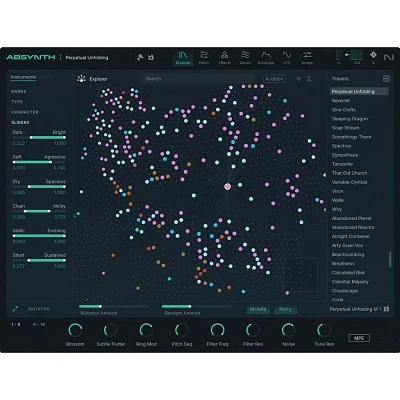This screenshot has height=400, width=400.
Task: Open the LFO view icon
Action: pyautogui.click(x=286, y=57)
